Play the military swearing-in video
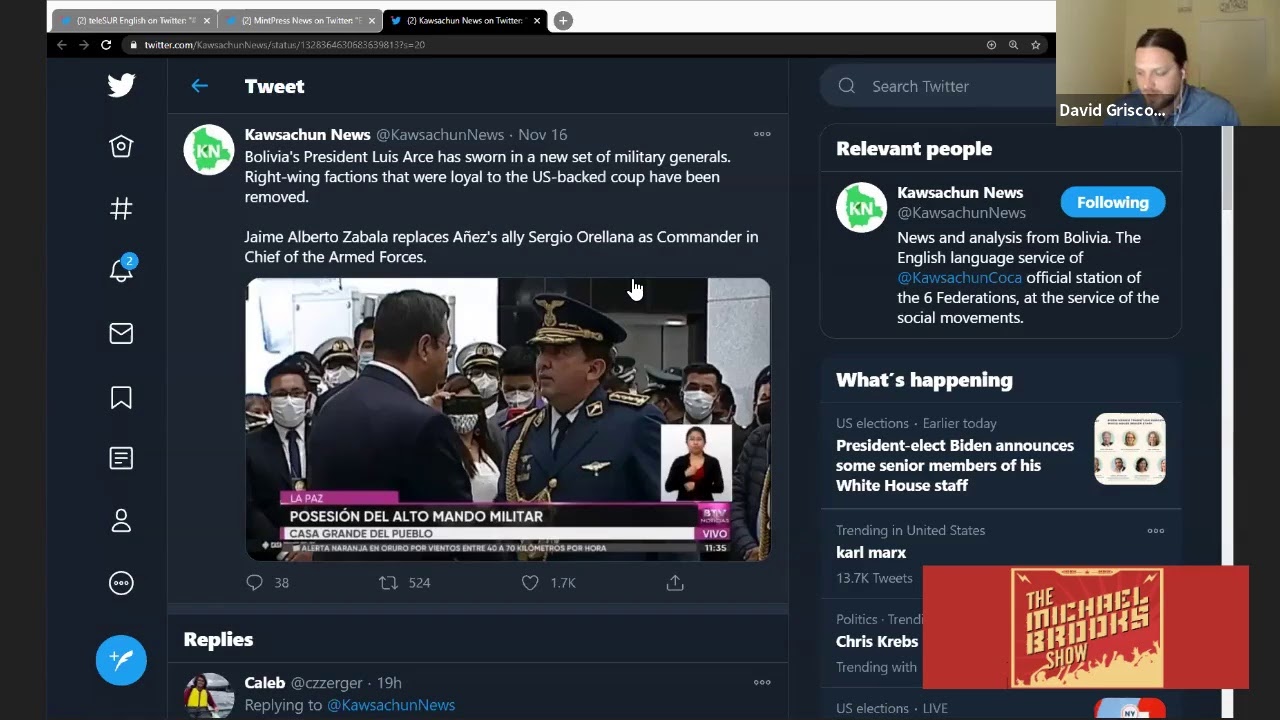The width and height of the screenshot is (1280, 720). pyautogui.click(x=508, y=419)
